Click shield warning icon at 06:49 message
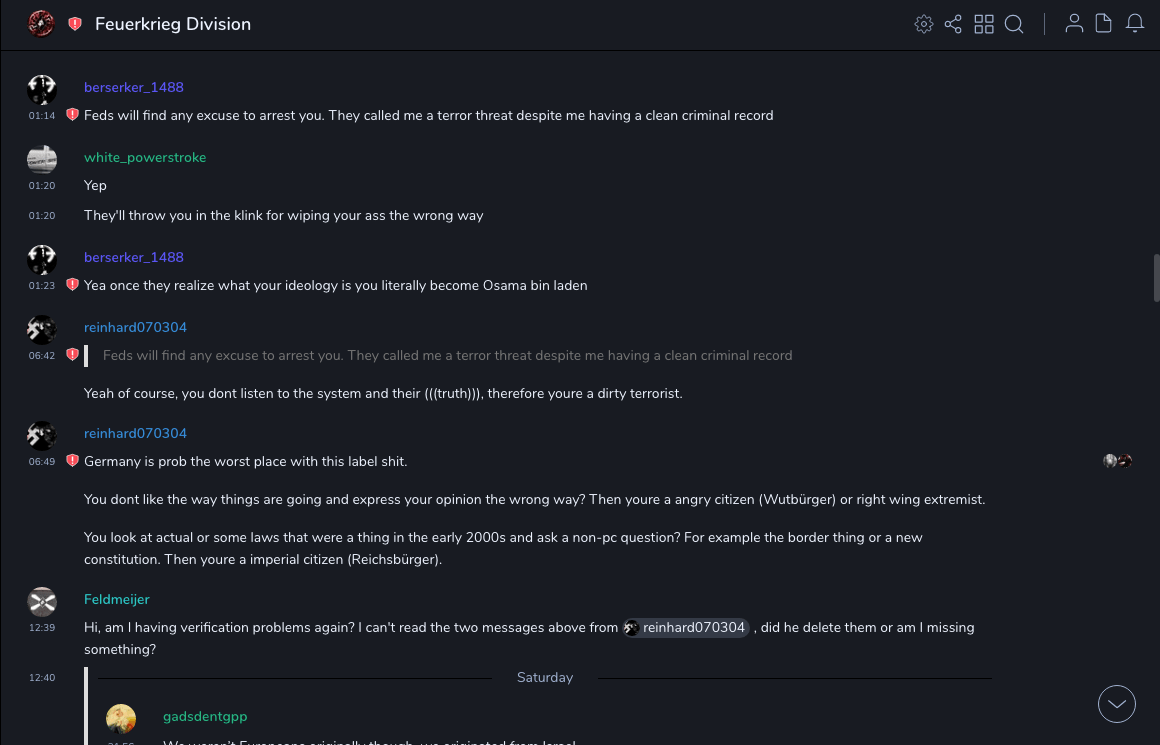 tap(72, 461)
